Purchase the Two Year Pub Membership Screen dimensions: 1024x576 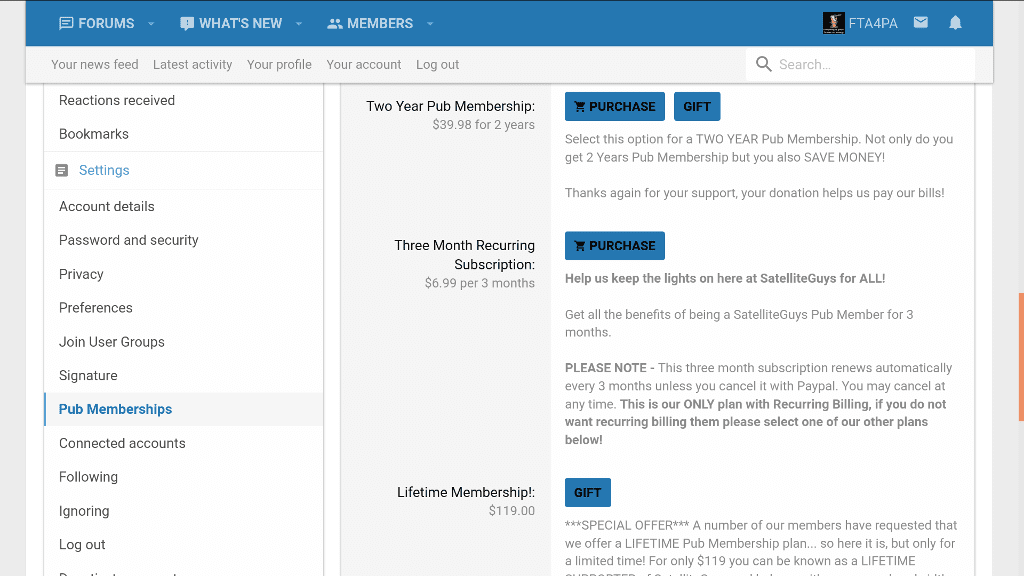615,107
